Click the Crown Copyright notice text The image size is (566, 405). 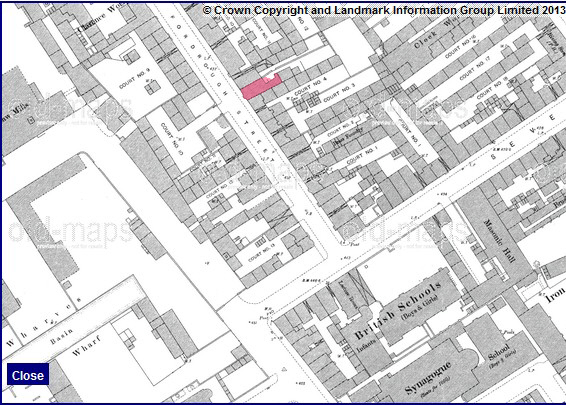pyautogui.click(x=383, y=10)
